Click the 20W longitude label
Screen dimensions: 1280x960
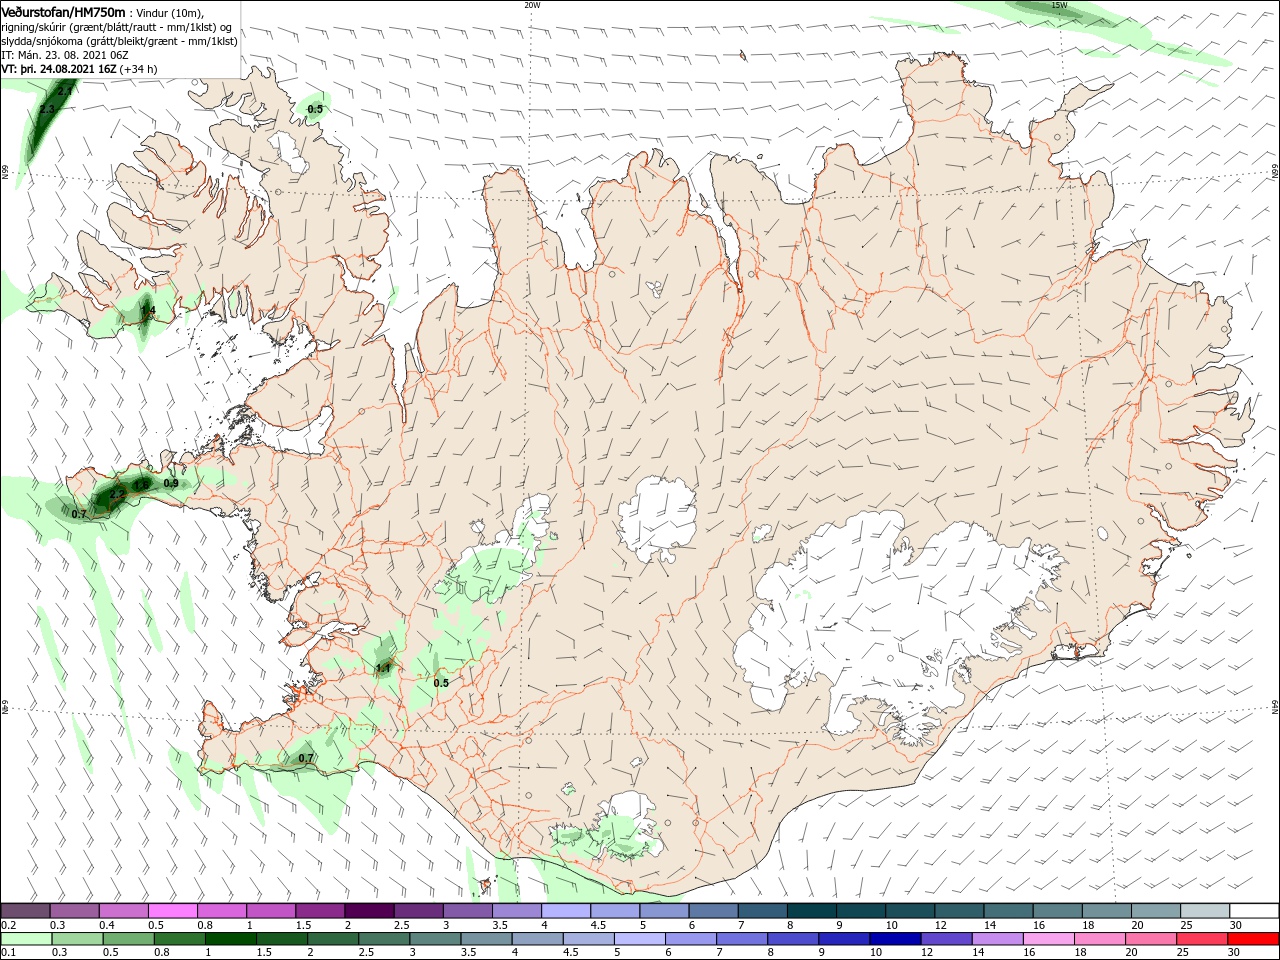click(x=532, y=5)
